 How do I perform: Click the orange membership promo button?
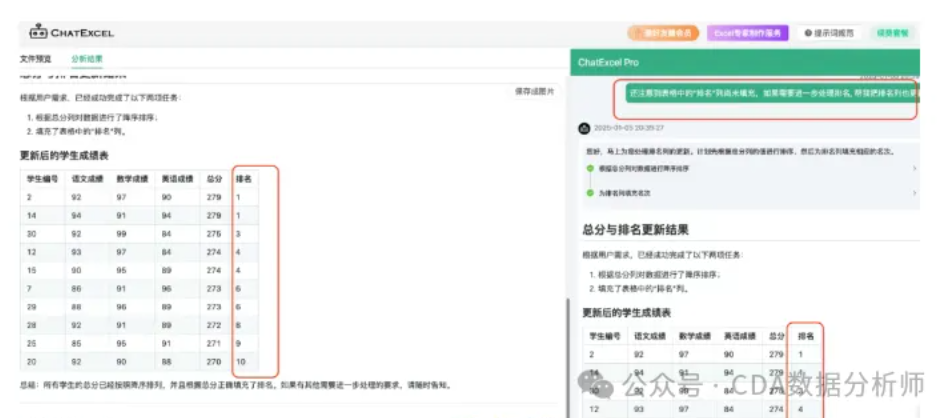pos(663,33)
